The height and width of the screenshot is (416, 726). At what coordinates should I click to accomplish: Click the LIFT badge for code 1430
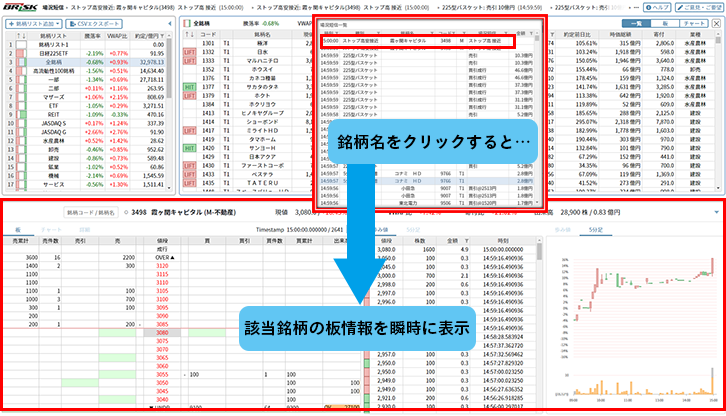click(x=189, y=165)
